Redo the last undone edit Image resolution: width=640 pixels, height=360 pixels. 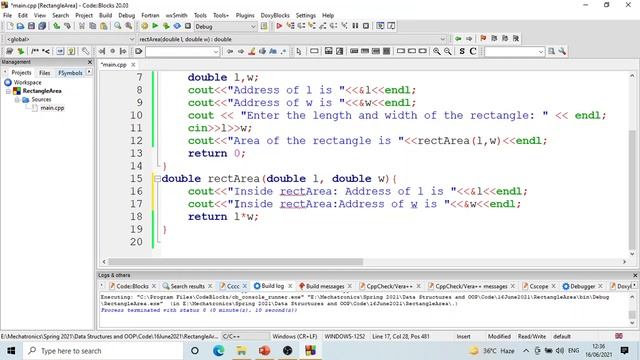67,26
